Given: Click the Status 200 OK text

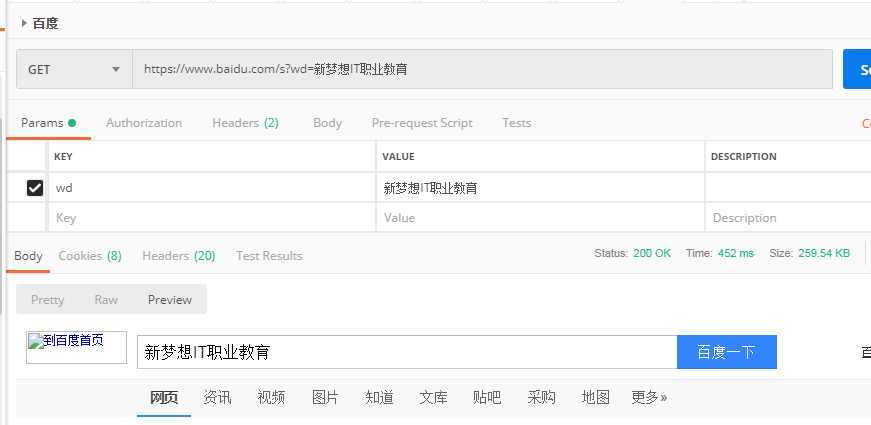Looking at the screenshot, I should [x=632, y=253].
